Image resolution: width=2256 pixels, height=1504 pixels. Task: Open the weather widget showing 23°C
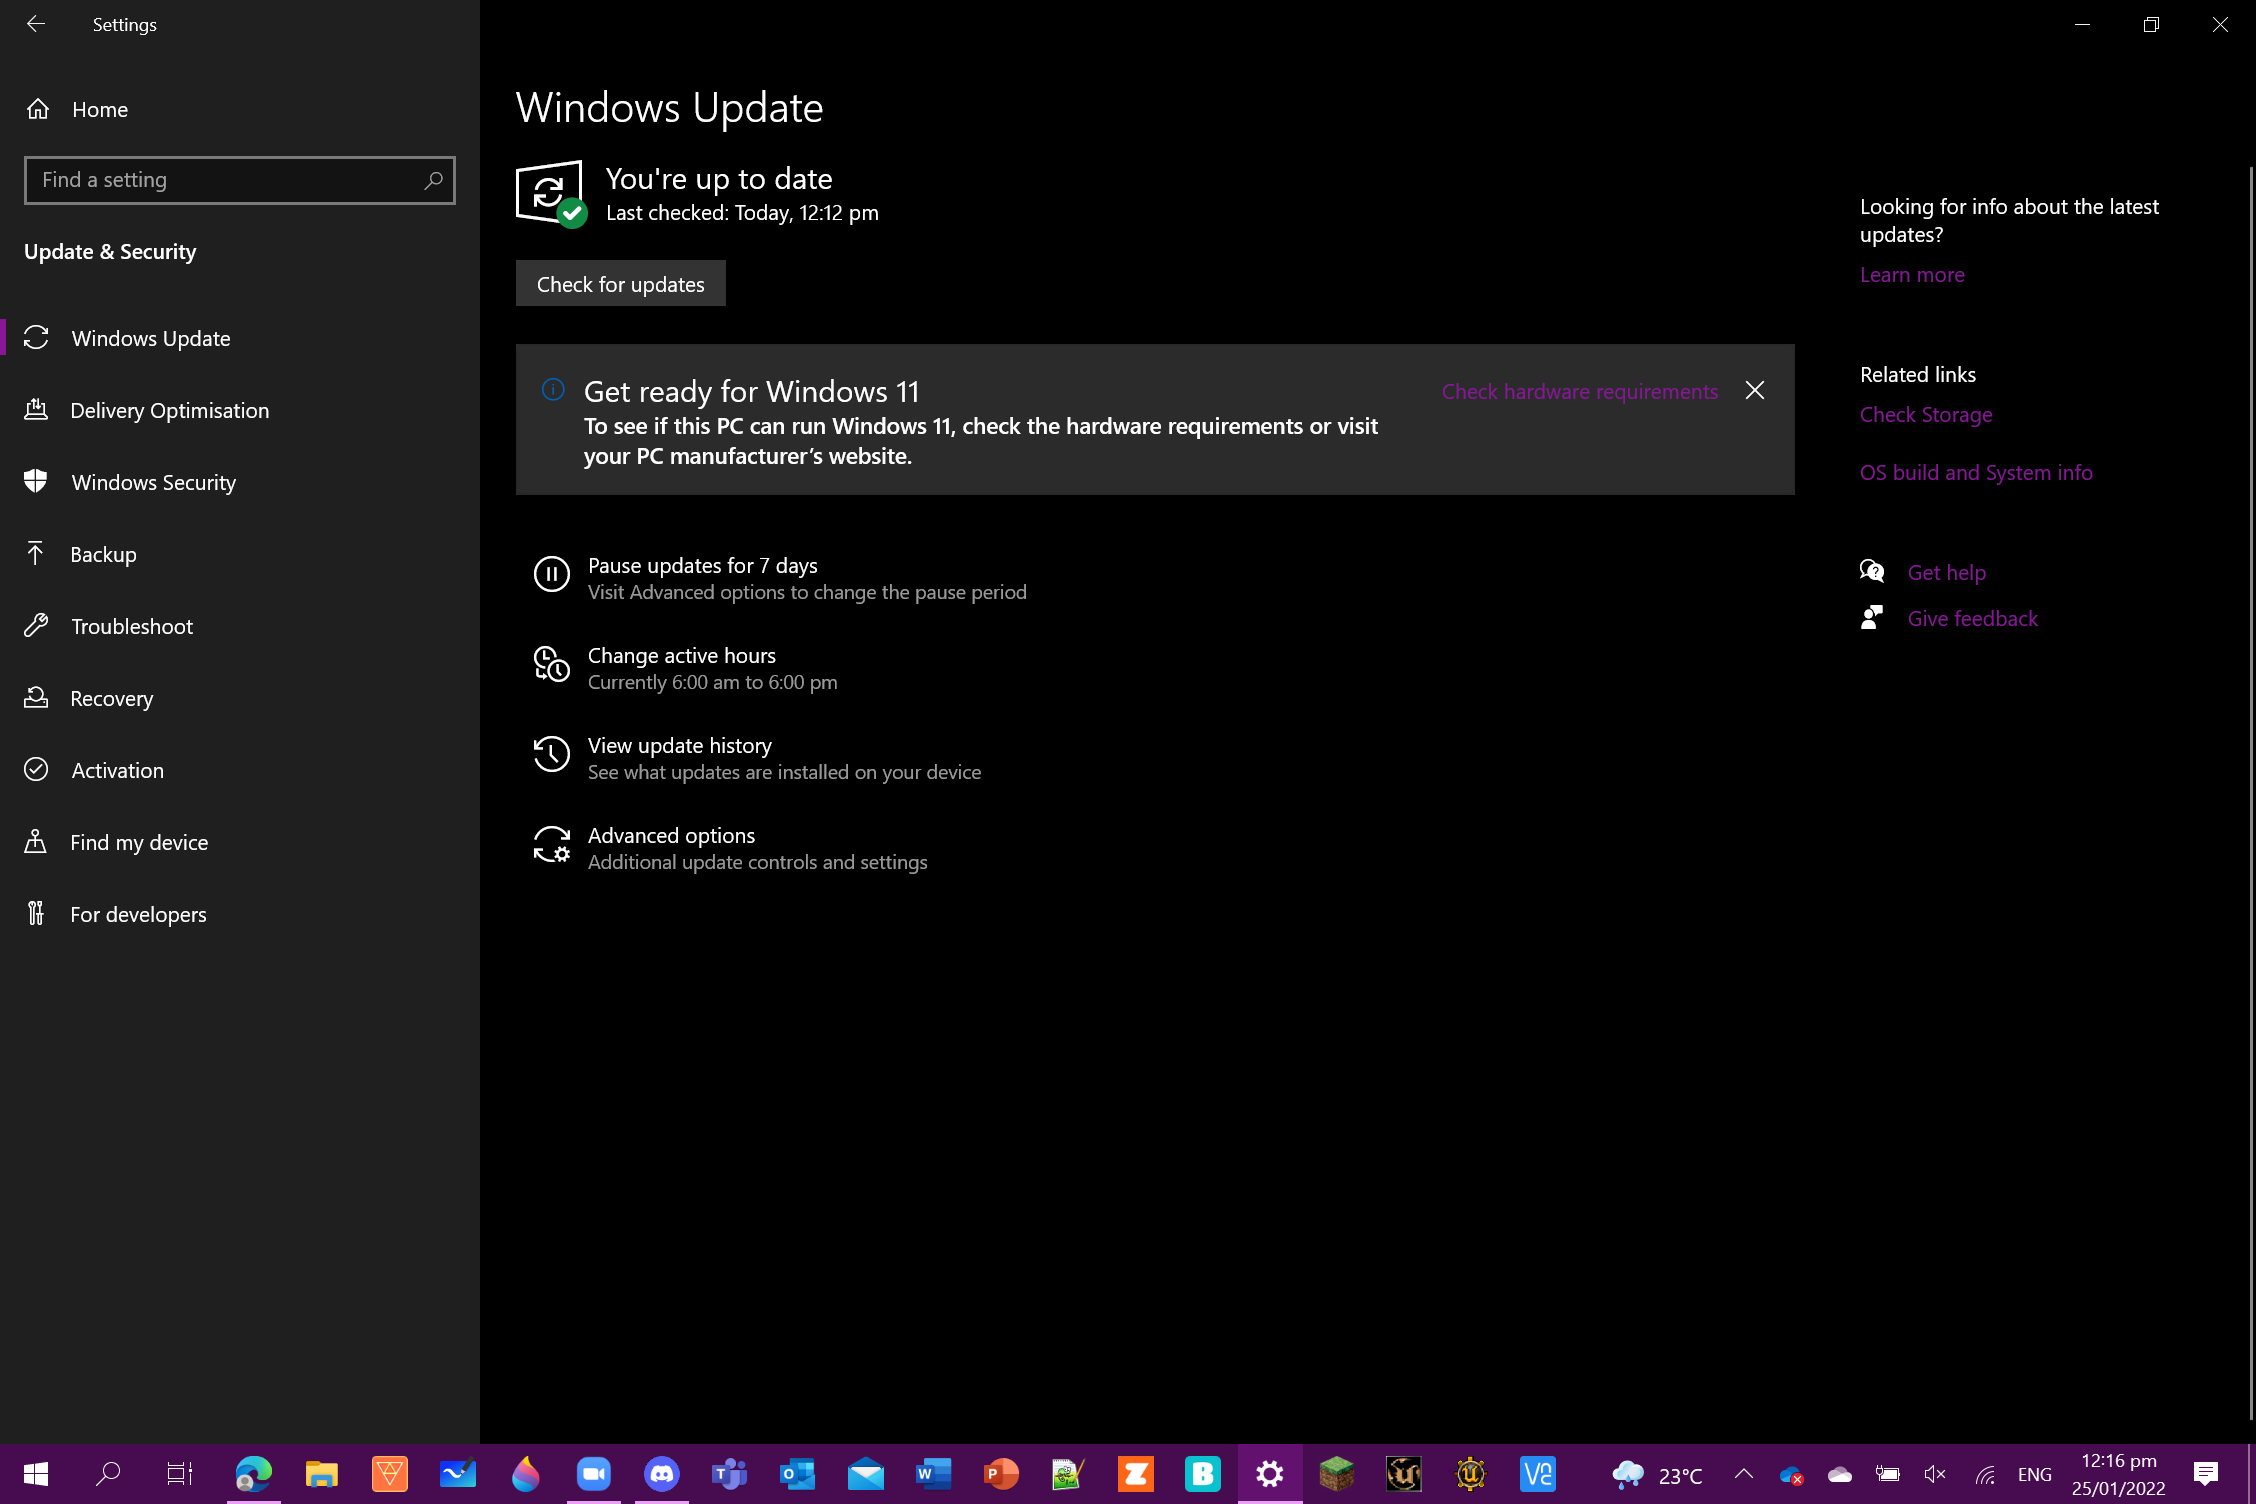1657,1475
